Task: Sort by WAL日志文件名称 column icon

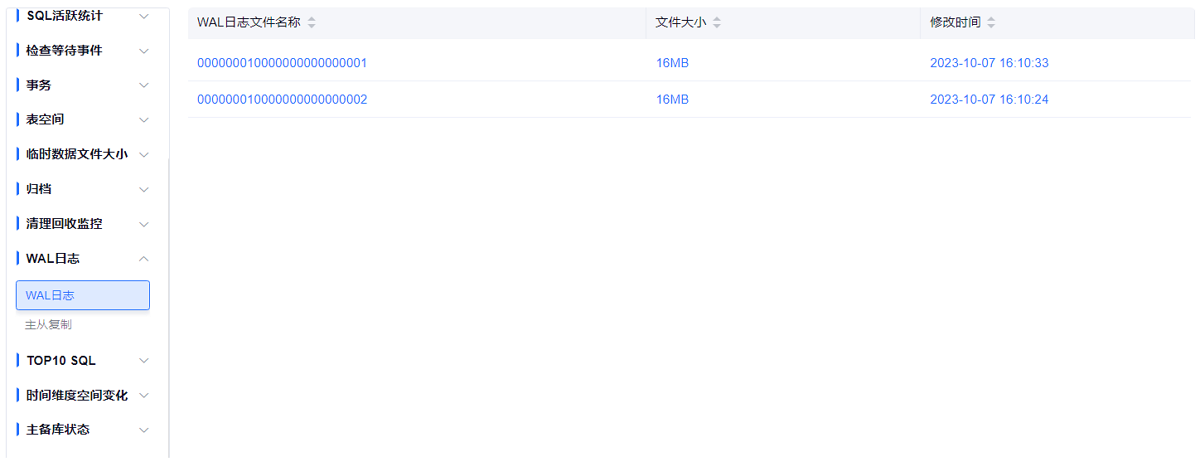Action: coord(311,23)
